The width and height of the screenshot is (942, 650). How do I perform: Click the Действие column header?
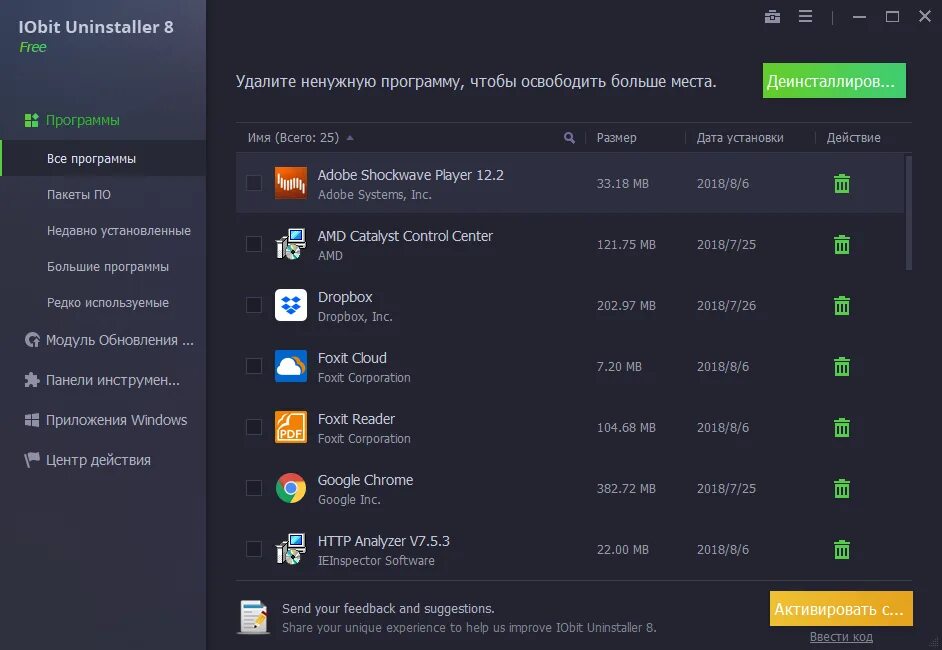point(853,138)
